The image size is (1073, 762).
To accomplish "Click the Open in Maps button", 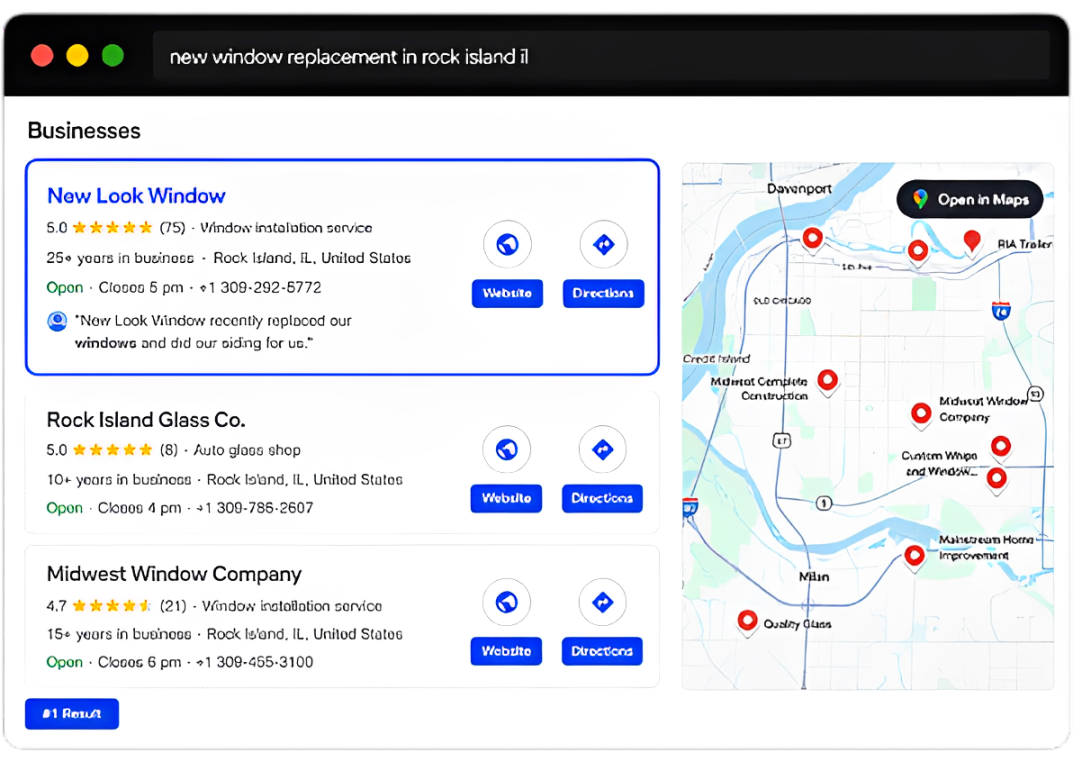I will pyautogui.click(x=970, y=199).
